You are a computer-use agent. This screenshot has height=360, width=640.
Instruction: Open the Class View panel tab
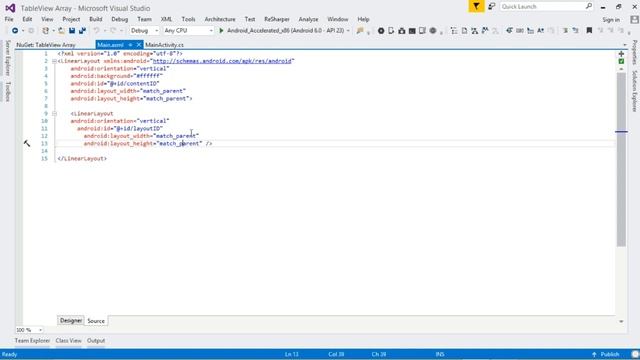click(69, 340)
